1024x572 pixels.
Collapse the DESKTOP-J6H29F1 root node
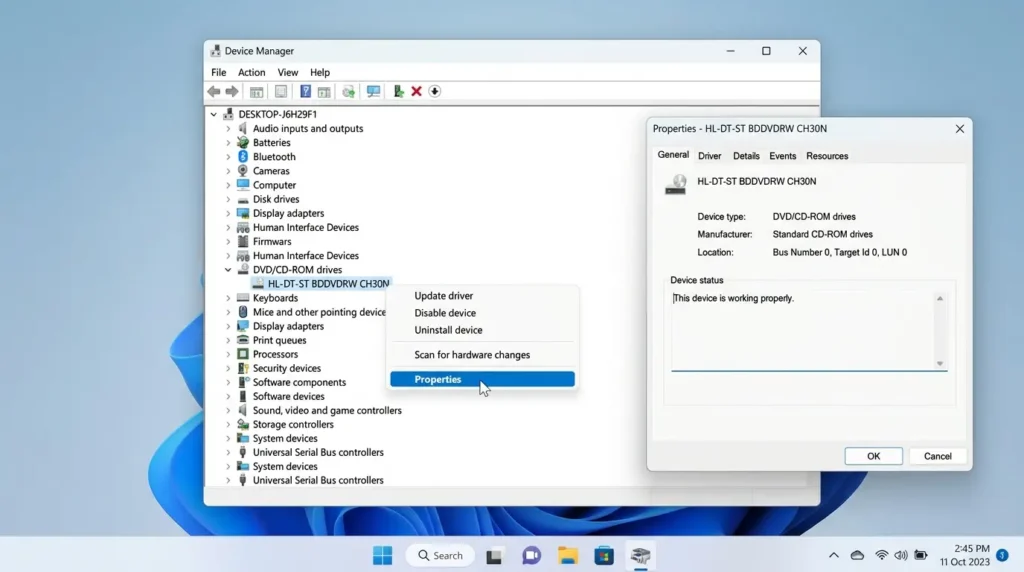click(214, 114)
